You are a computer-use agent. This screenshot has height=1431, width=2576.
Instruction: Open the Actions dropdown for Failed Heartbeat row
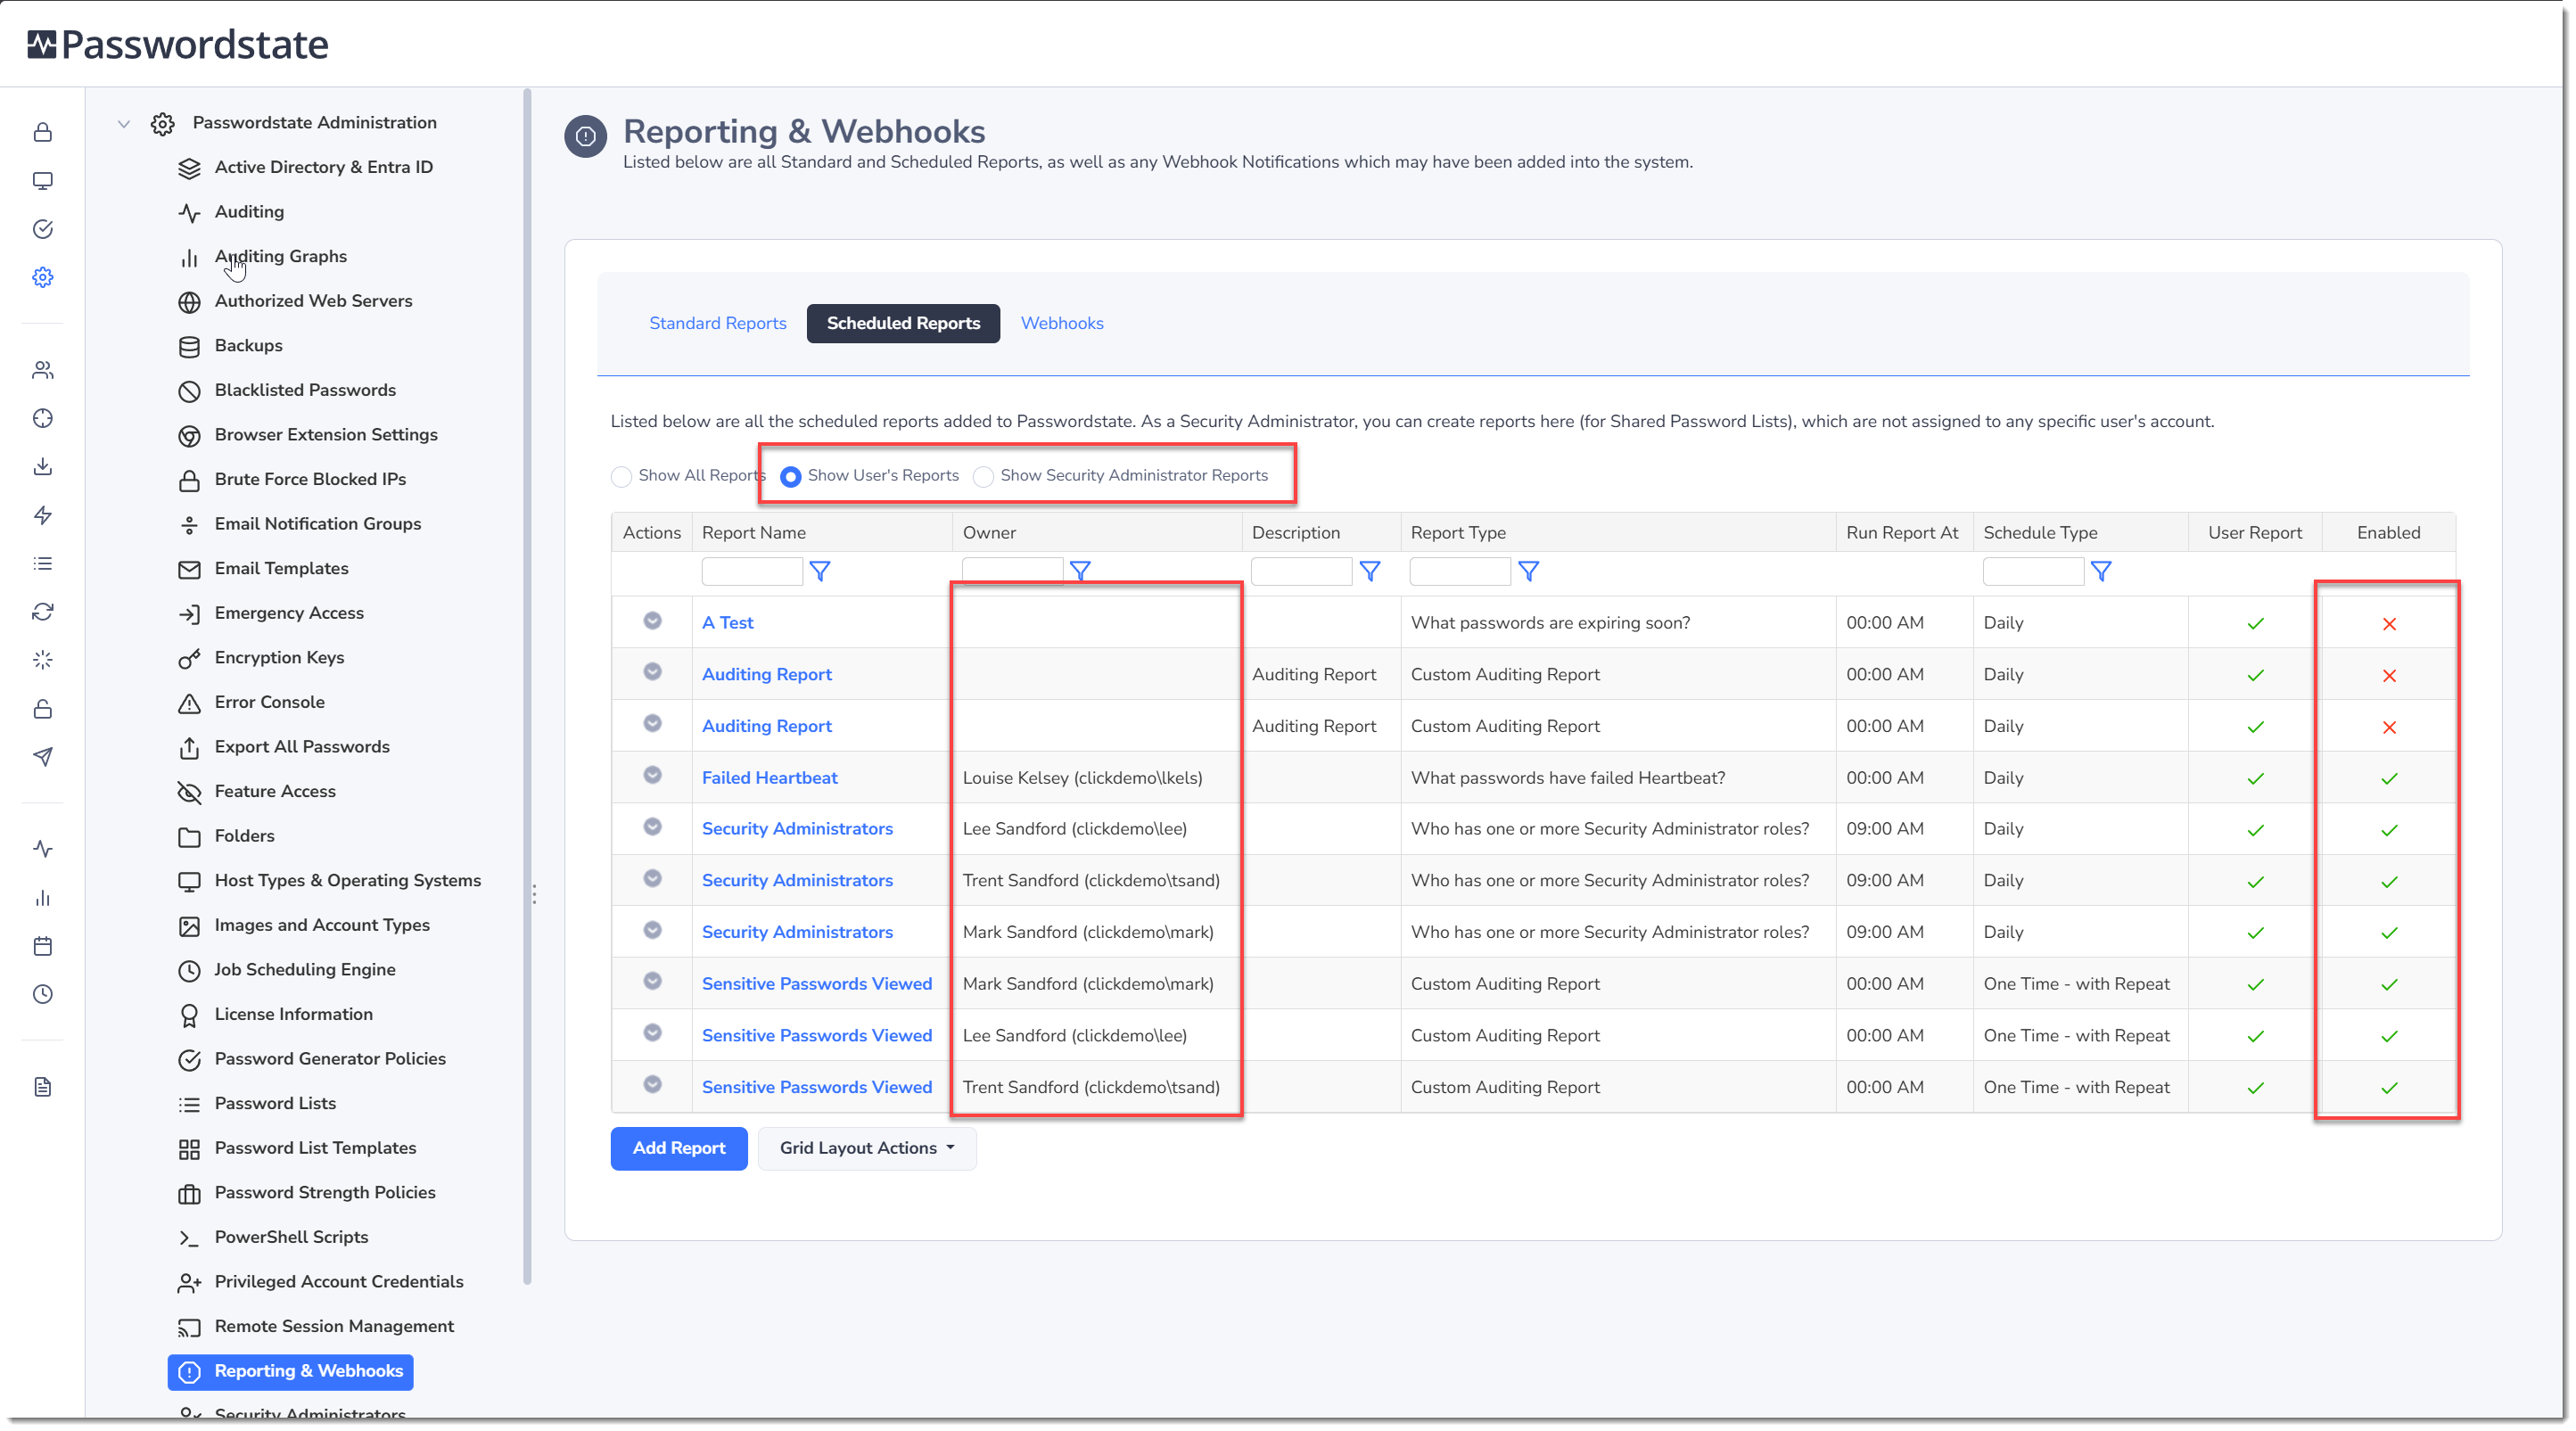click(x=652, y=775)
